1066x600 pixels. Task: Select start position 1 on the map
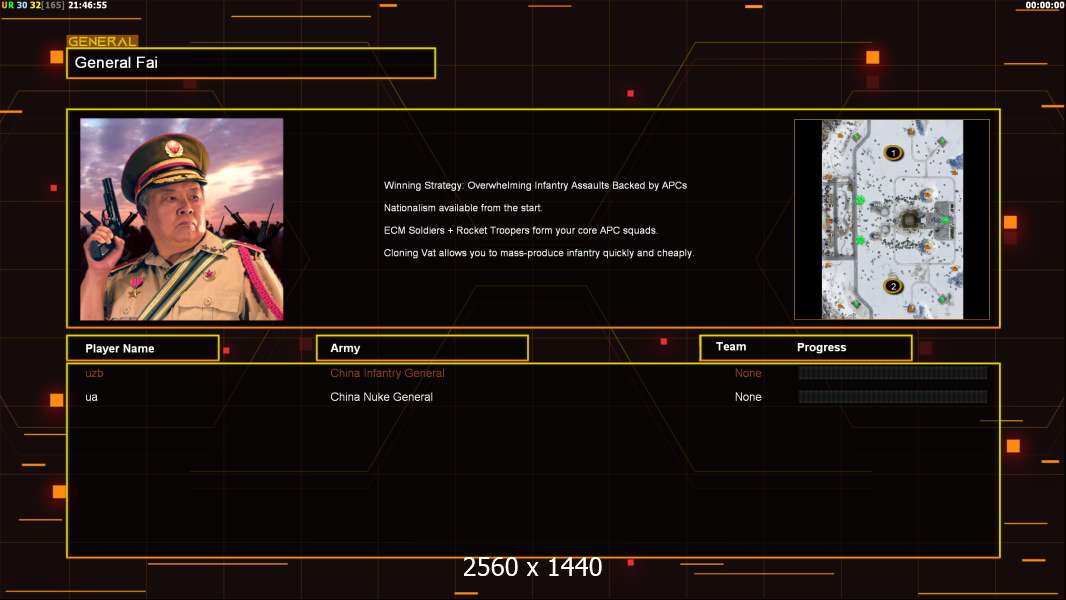pyautogui.click(x=893, y=153)
